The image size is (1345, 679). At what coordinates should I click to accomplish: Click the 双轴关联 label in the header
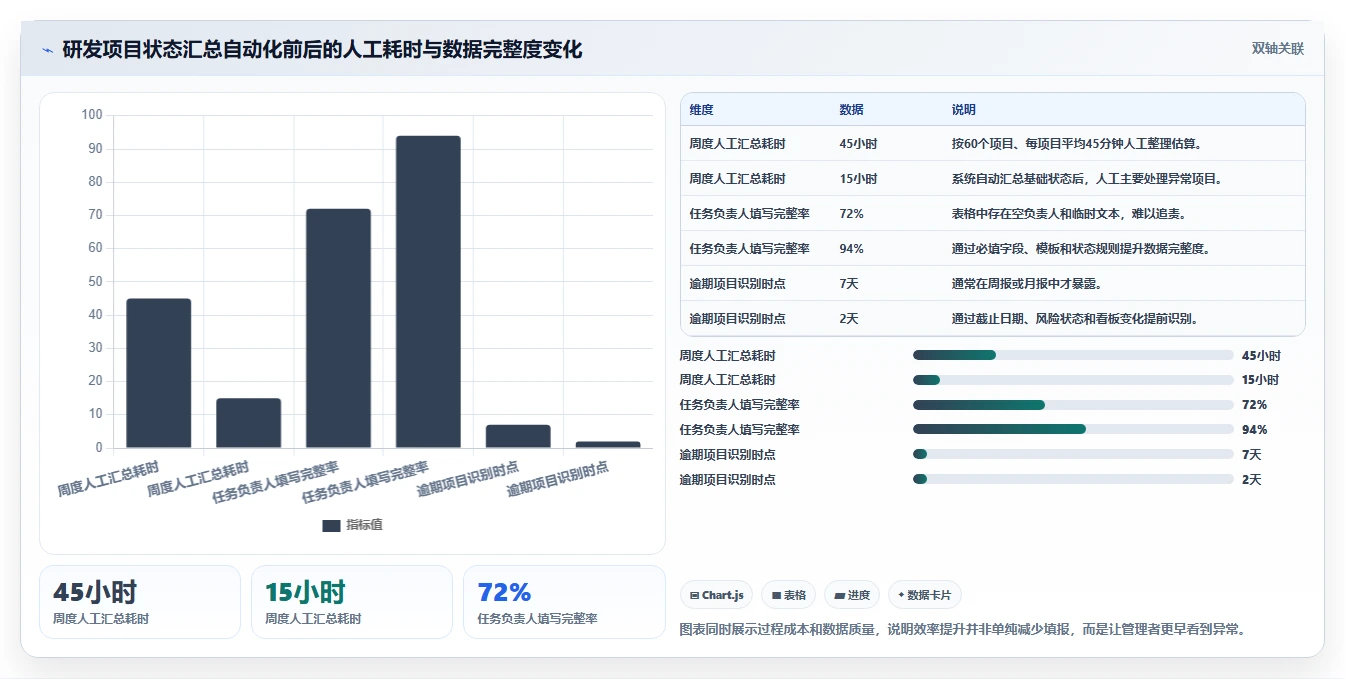coord(1278,48)
